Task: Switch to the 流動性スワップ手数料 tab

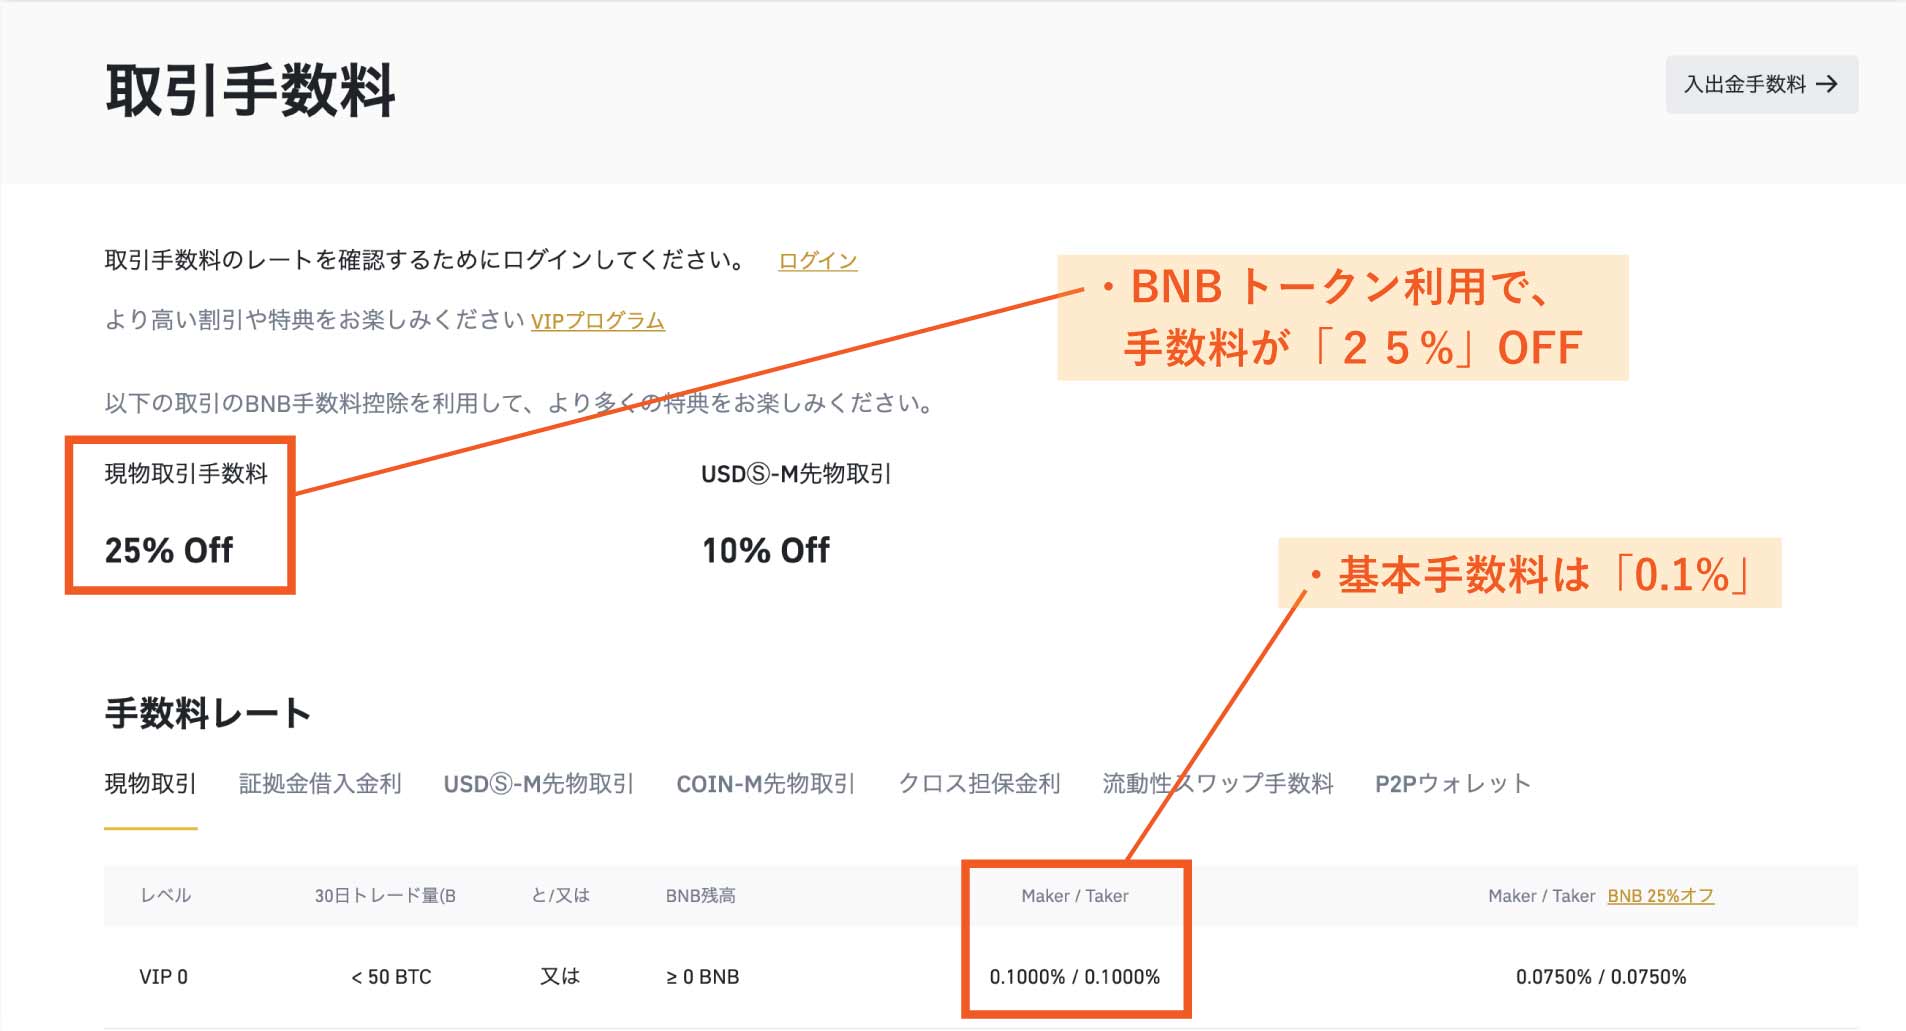Action: pyautogui.click(x=1217, y=784)
